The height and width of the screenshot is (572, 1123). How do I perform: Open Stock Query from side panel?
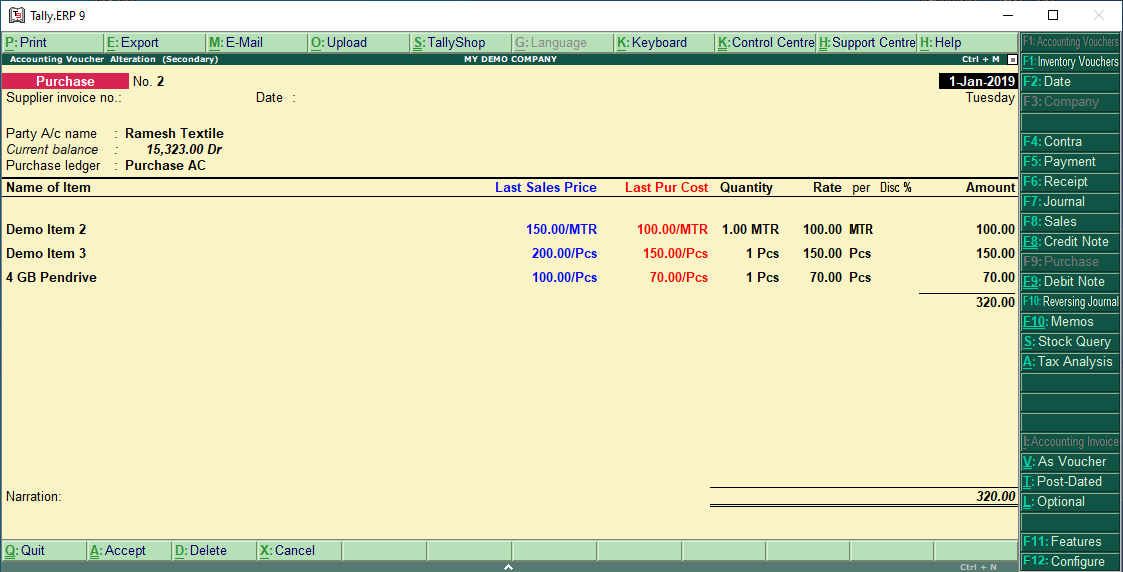point(1070,342)
